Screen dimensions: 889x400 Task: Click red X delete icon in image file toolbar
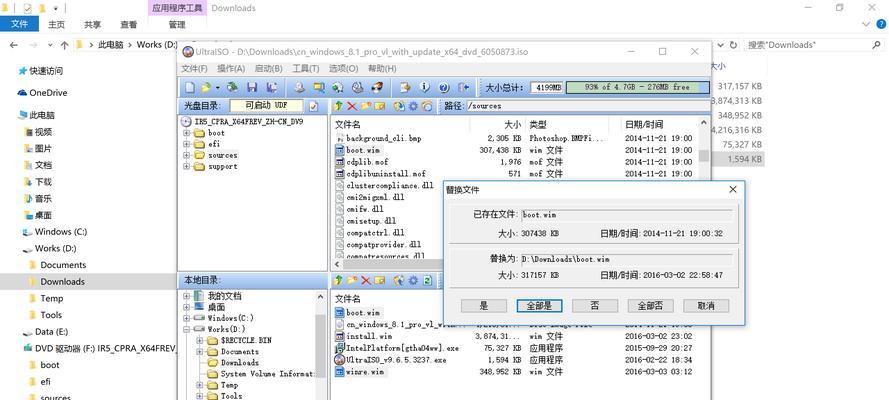click(x=352, y=105)
